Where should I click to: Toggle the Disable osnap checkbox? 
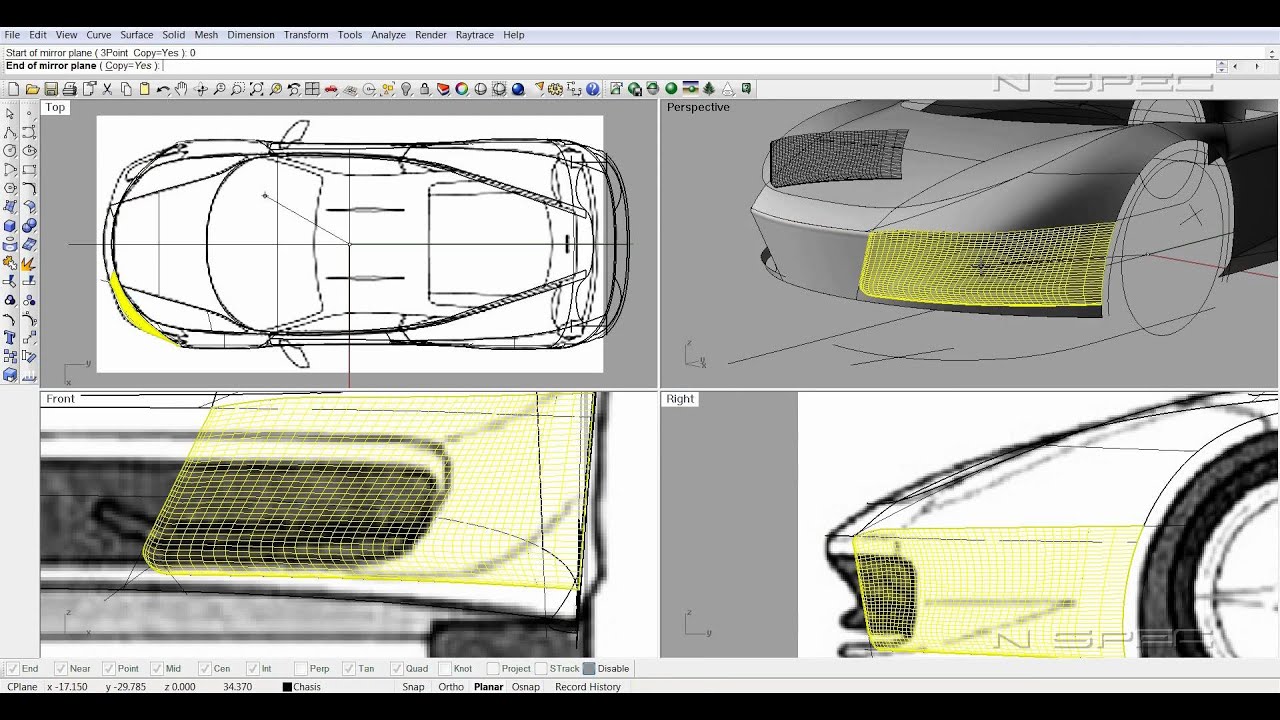pyautogui.click(x=589, y=669)
